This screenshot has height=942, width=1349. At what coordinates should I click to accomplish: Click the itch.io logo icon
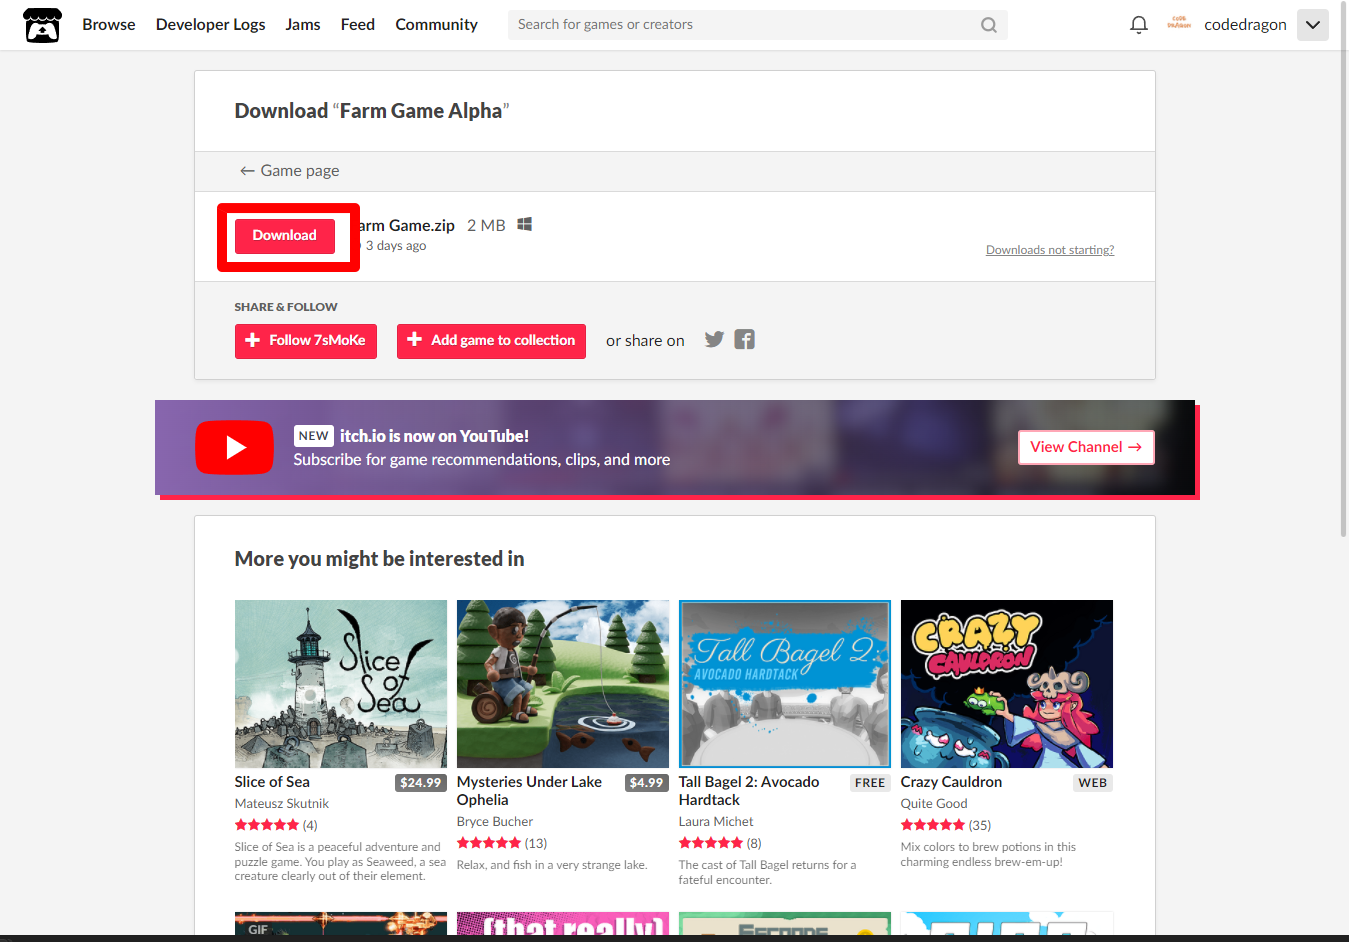pos(42,25)
